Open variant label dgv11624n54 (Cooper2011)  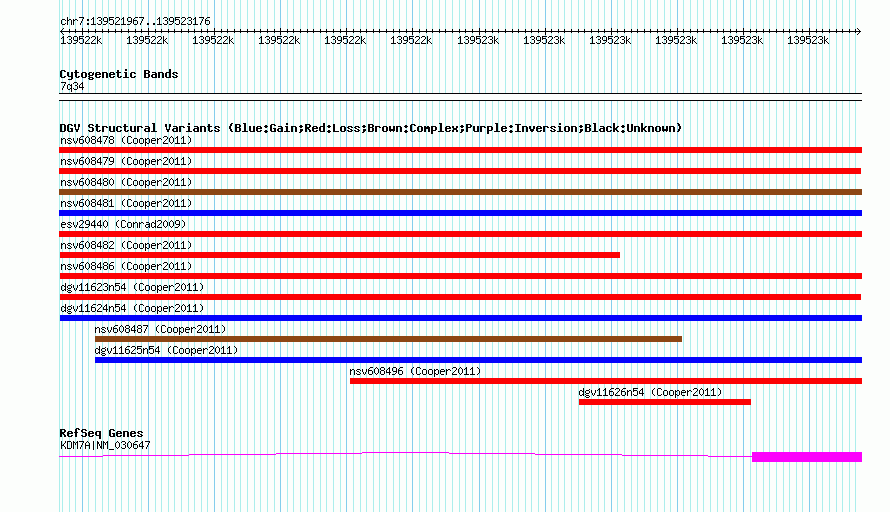tap(132, 308)
